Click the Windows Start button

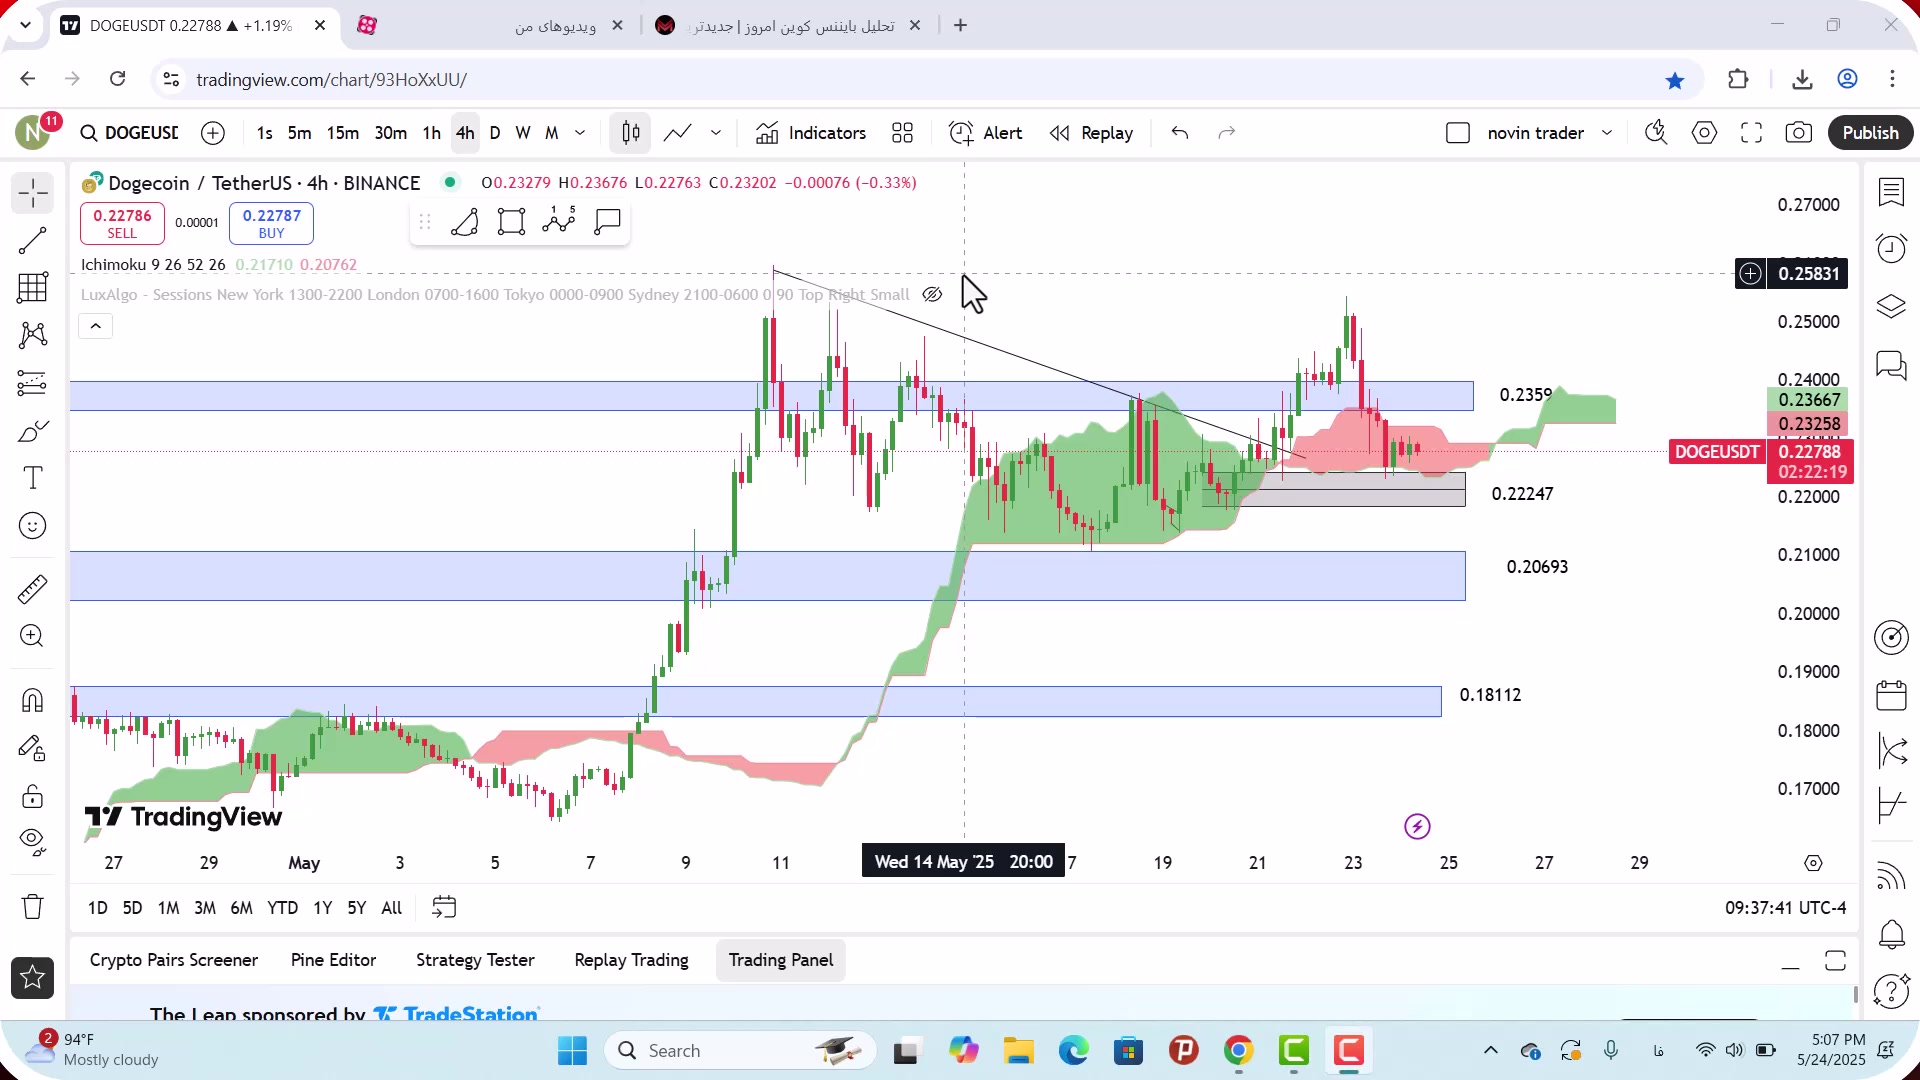[x=573, y=1051]
